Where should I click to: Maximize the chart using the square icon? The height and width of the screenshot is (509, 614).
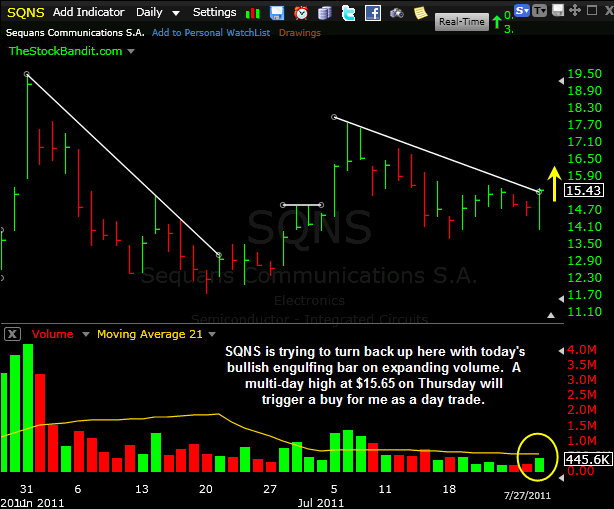pyautogui.click(x=592, y=10)
